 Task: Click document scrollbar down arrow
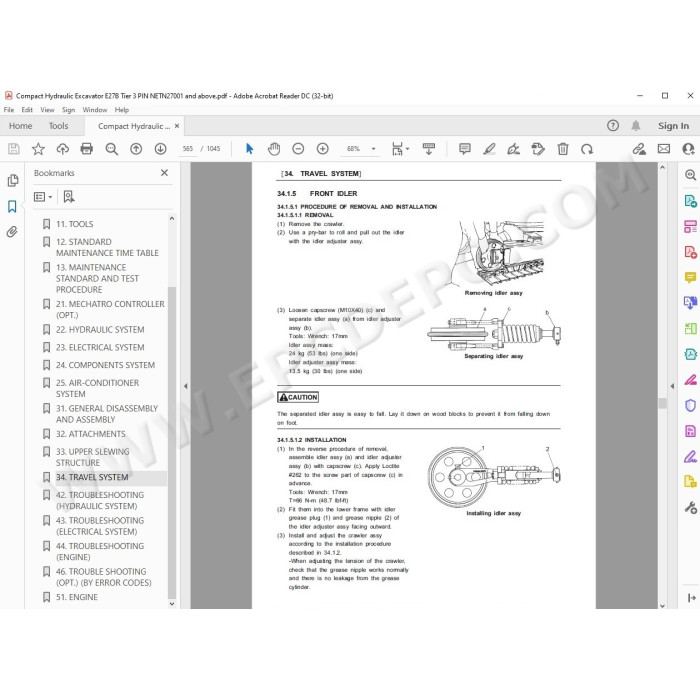662,605
